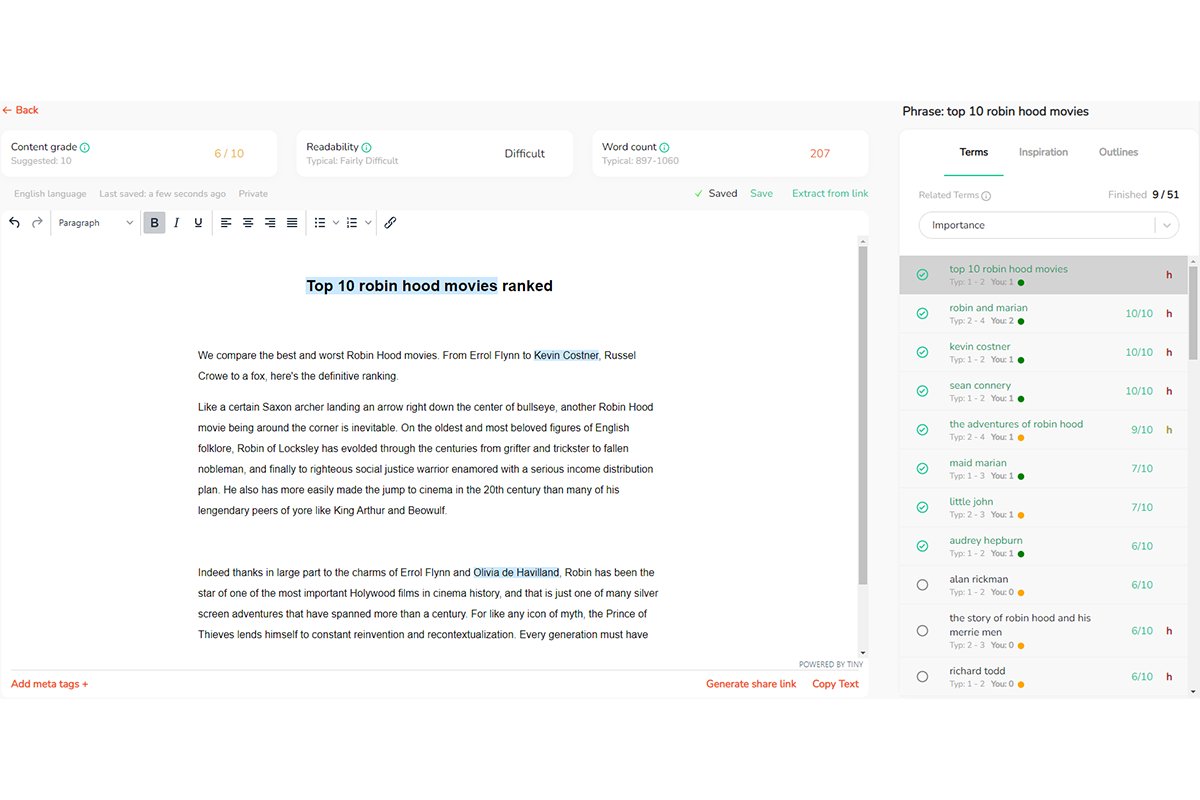Click the justify text icon
This screenshot has width=1200, height=800.
pos(291,222)
